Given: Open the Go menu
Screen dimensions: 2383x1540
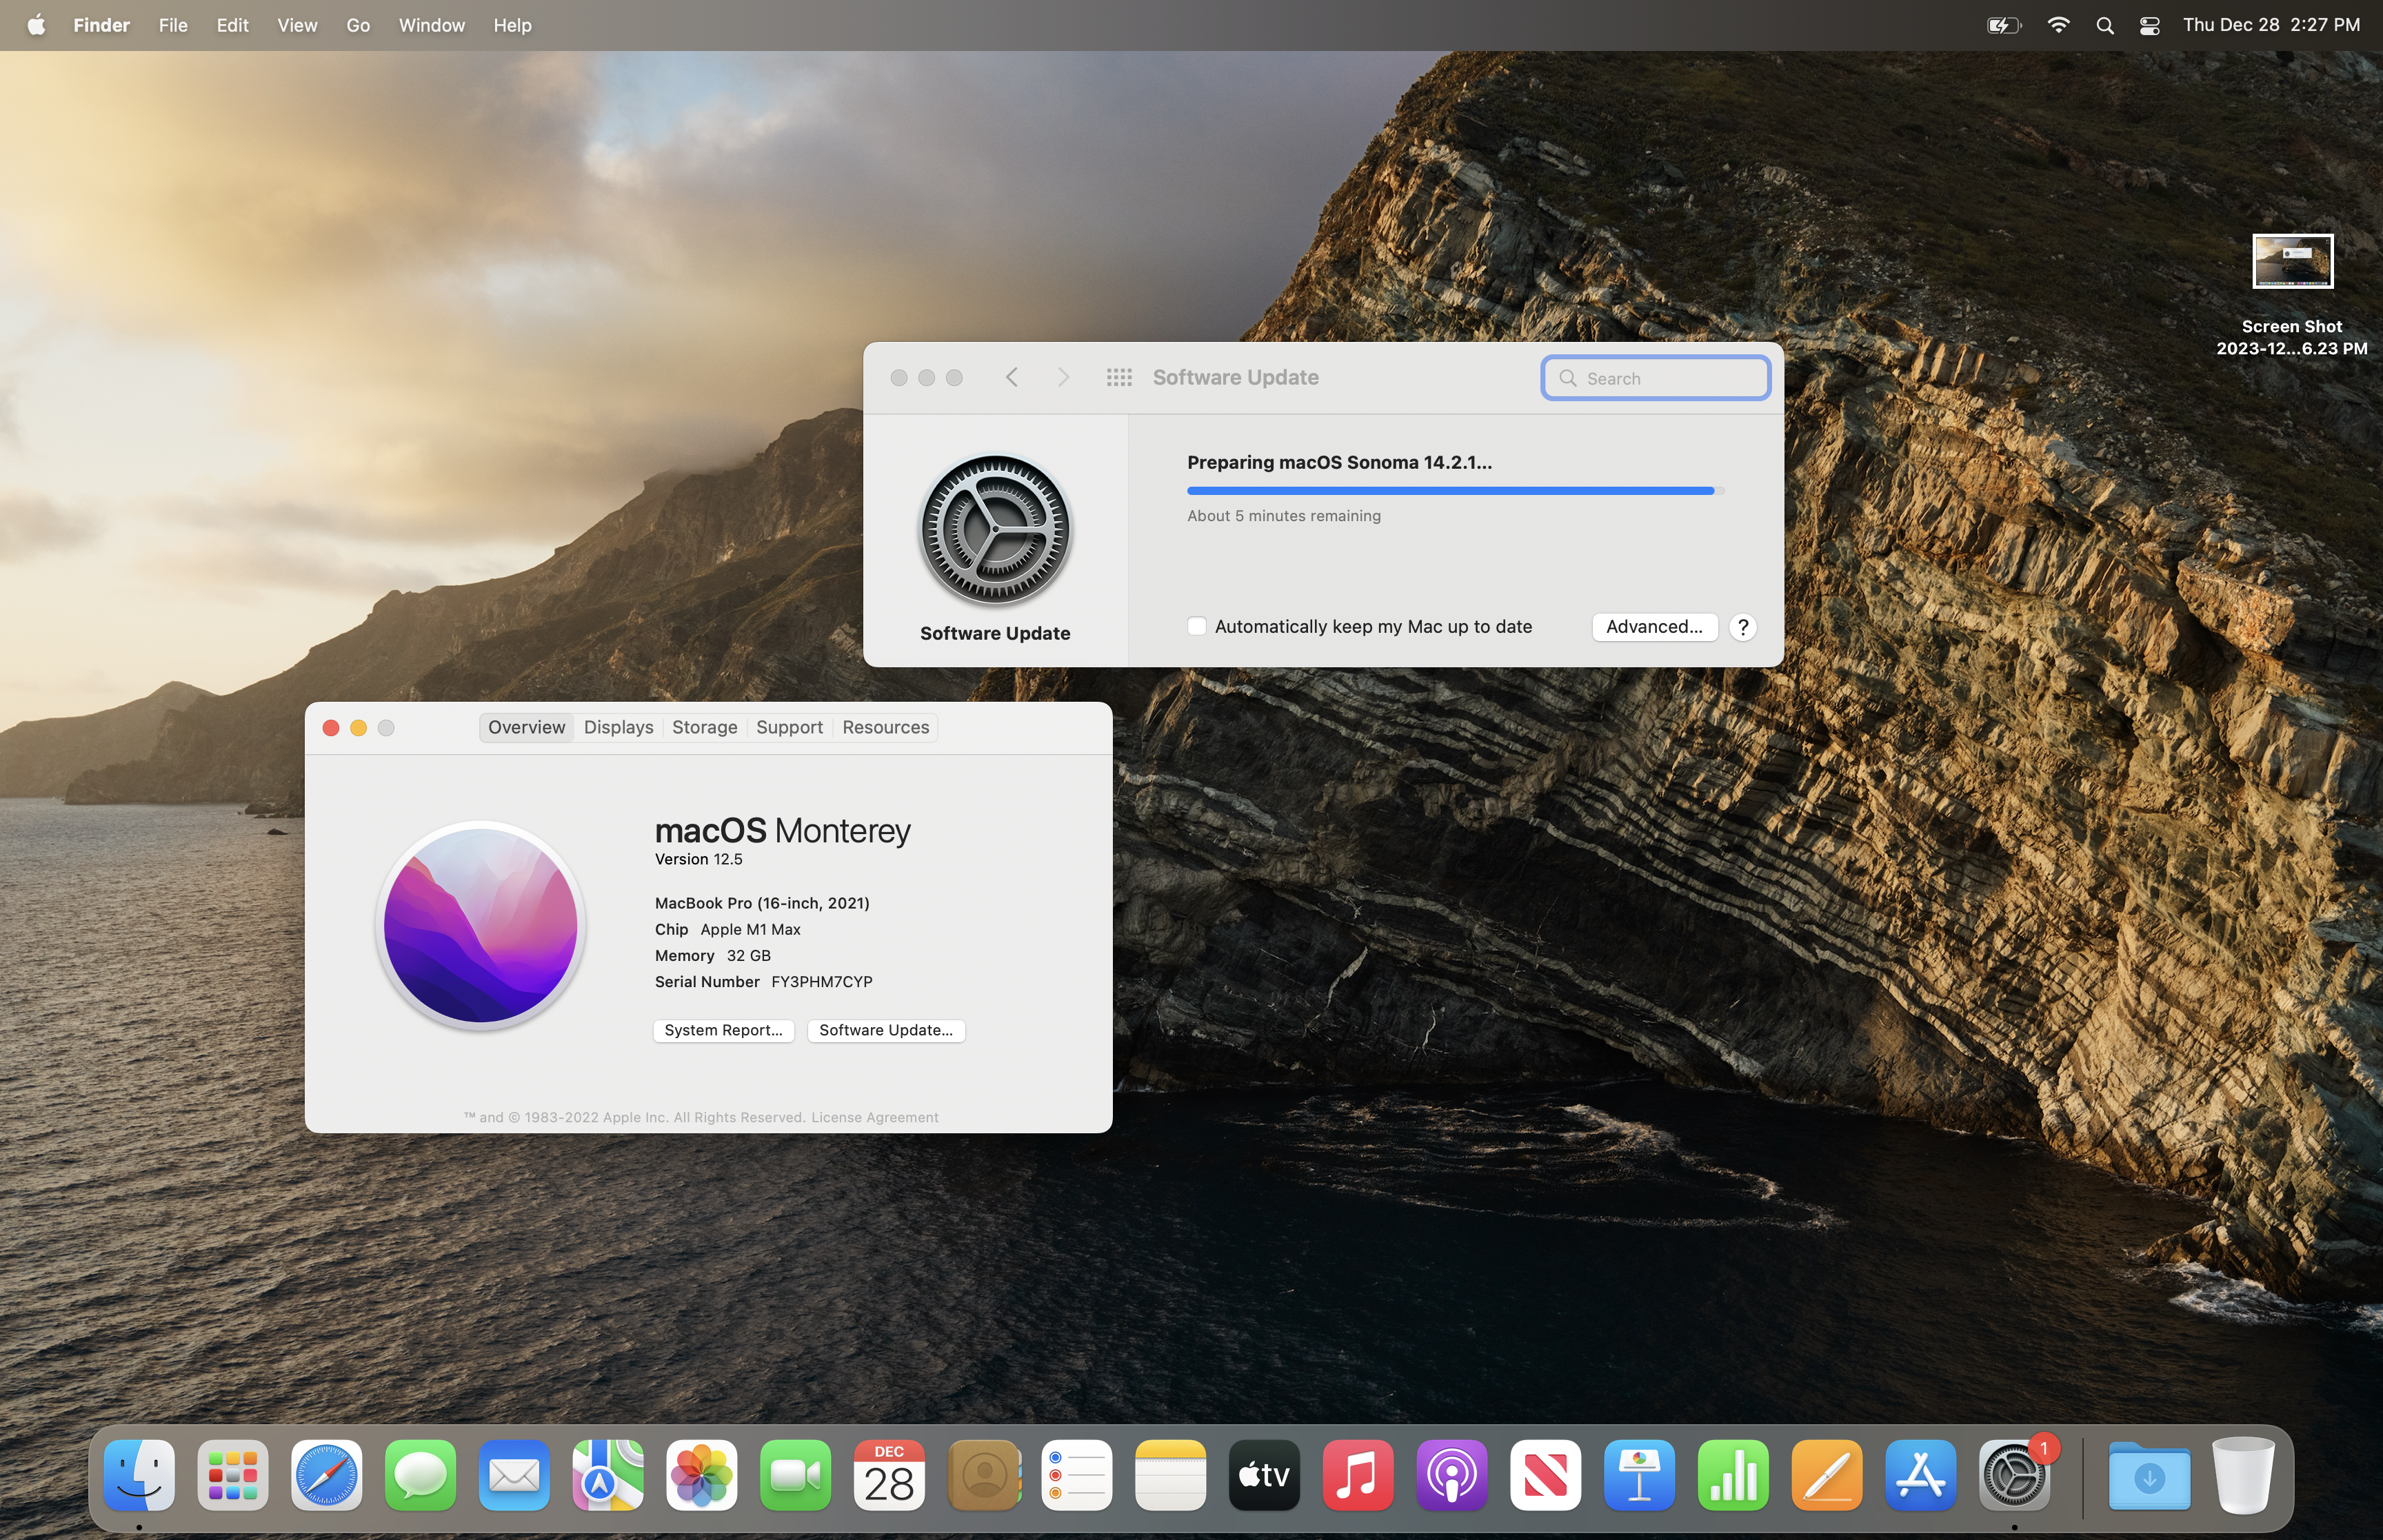Looking at the screenshot, I should click(358, 25).
